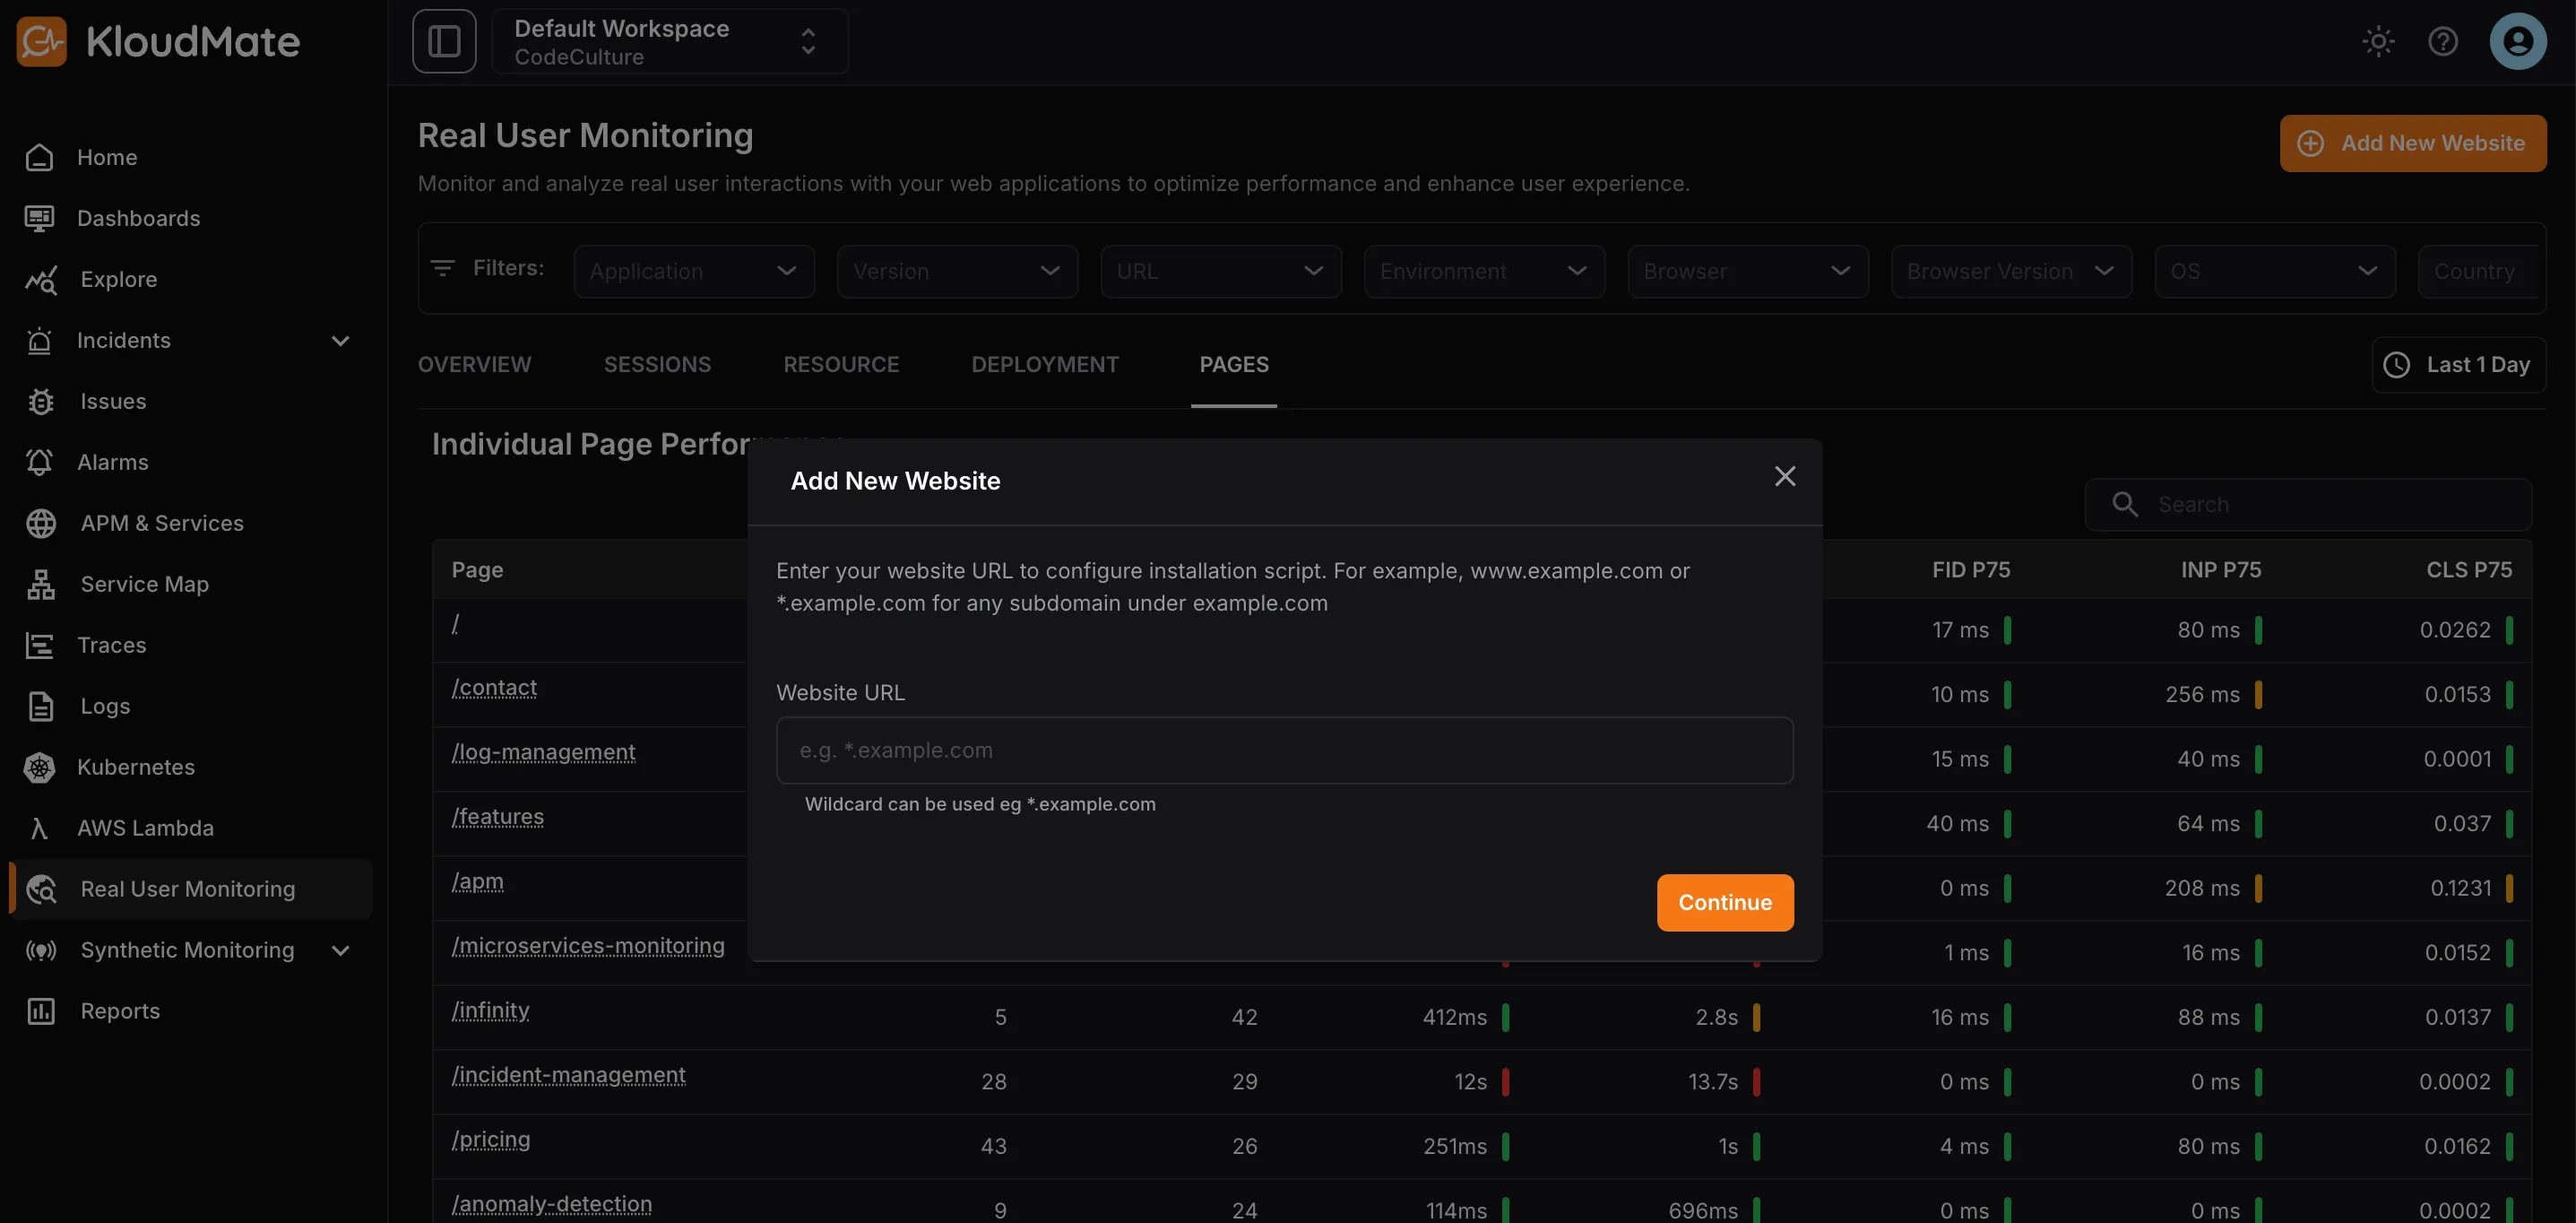Click the KloudMate logo icon
2576x1223 pixels.
click(x=41, y=41)
